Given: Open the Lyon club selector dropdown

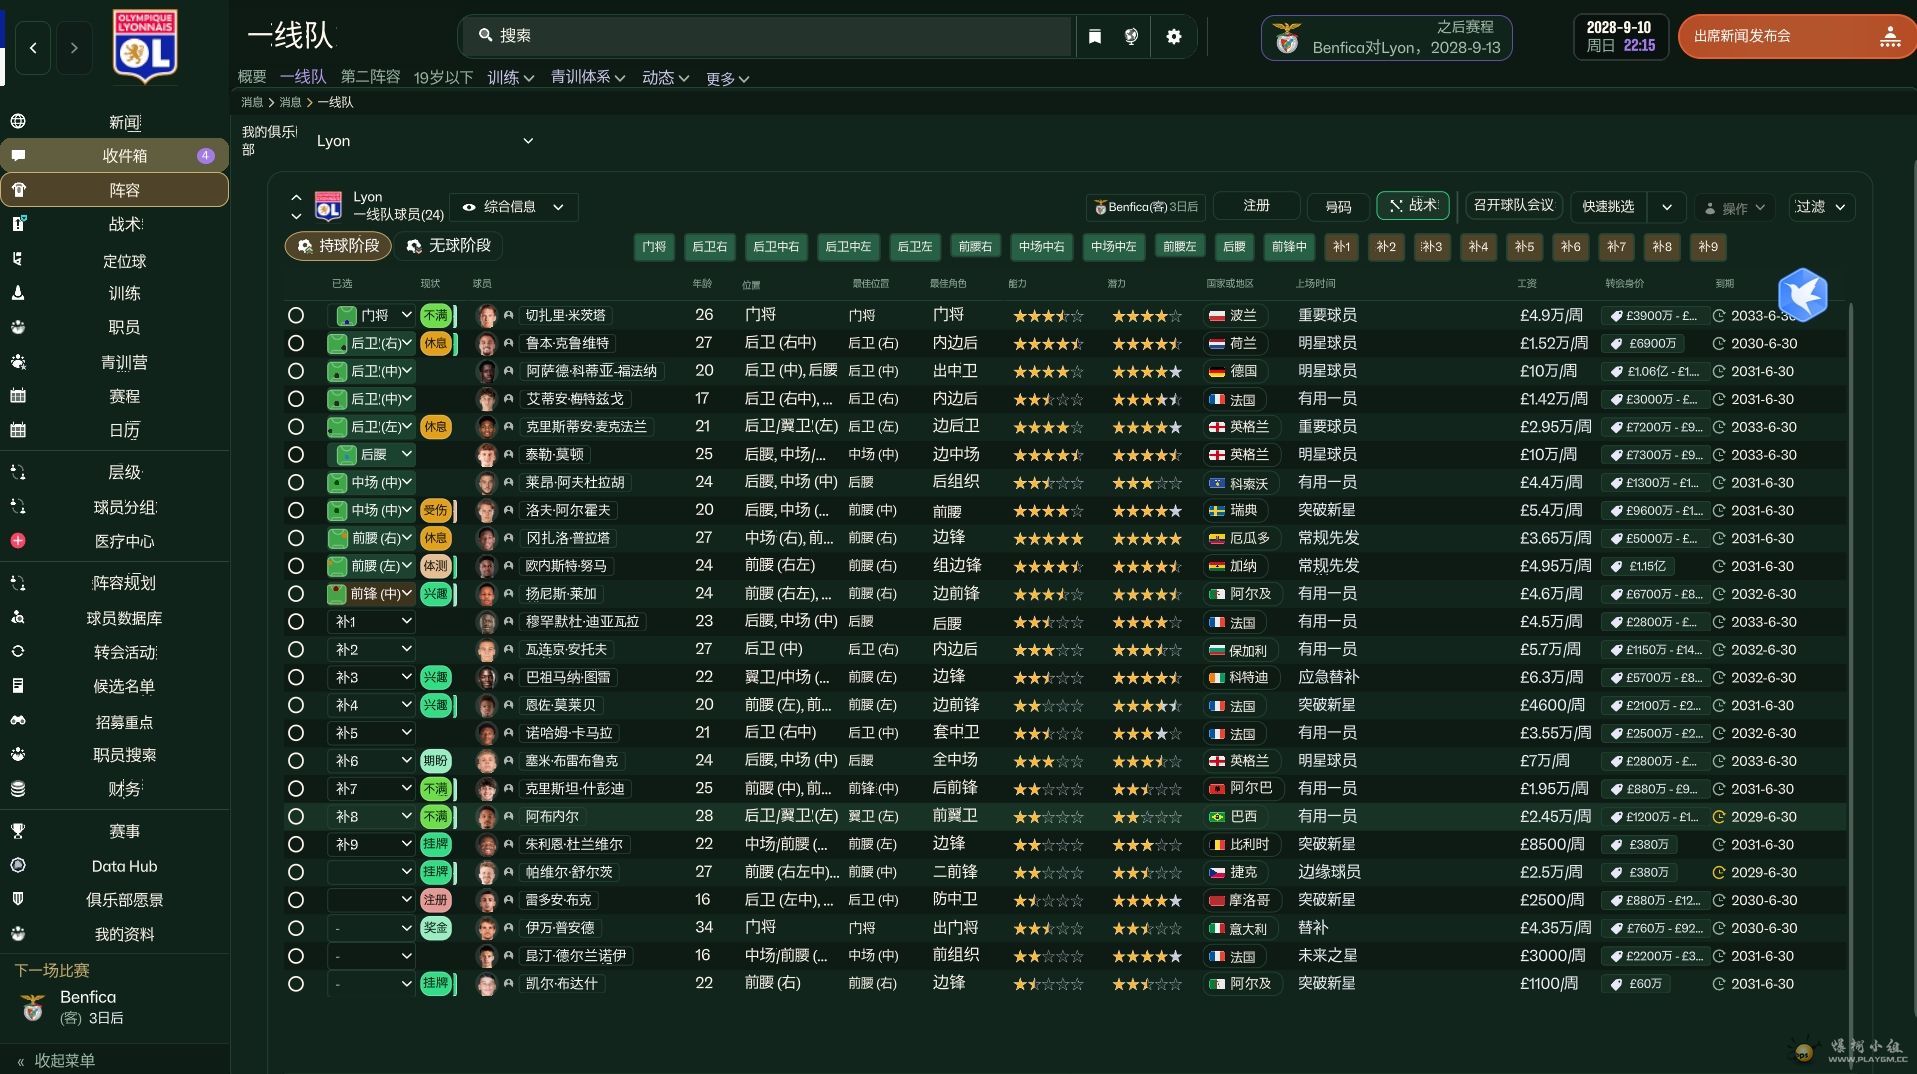Looking at the screenshot, I should [424, 141].
